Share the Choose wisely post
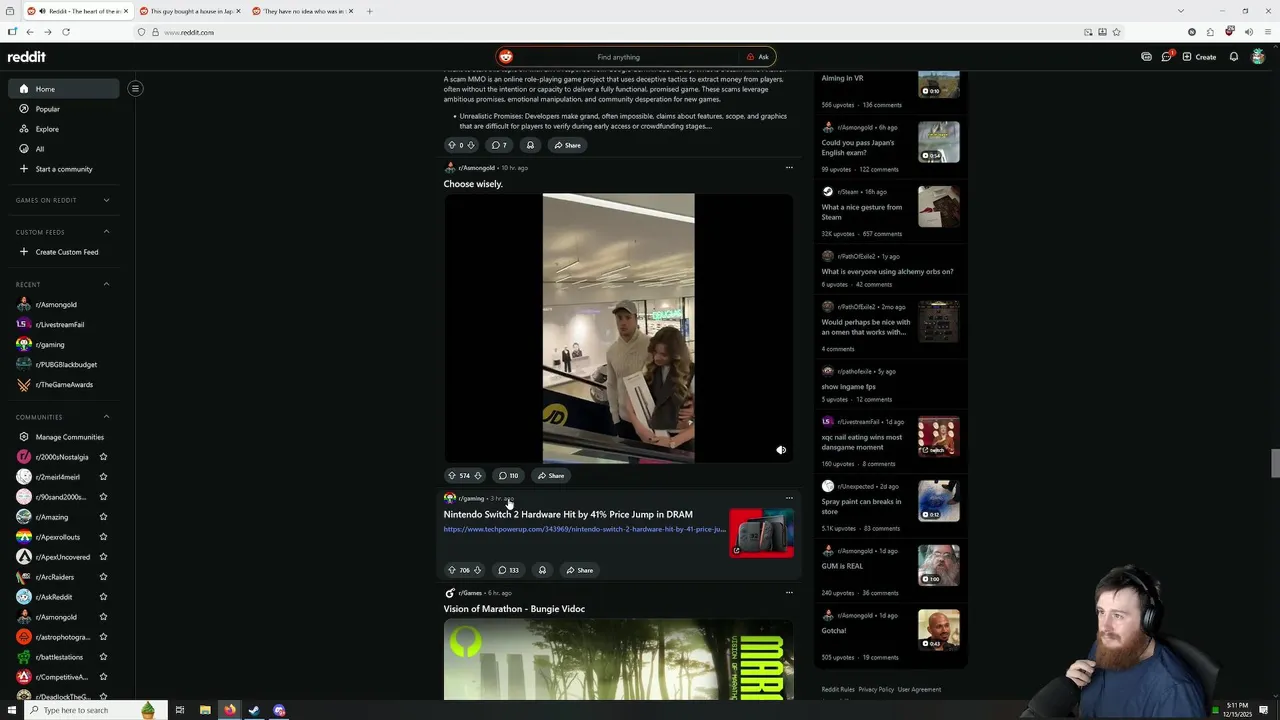1280x720 pixels. pyautogui.click(x=551, y=476)
